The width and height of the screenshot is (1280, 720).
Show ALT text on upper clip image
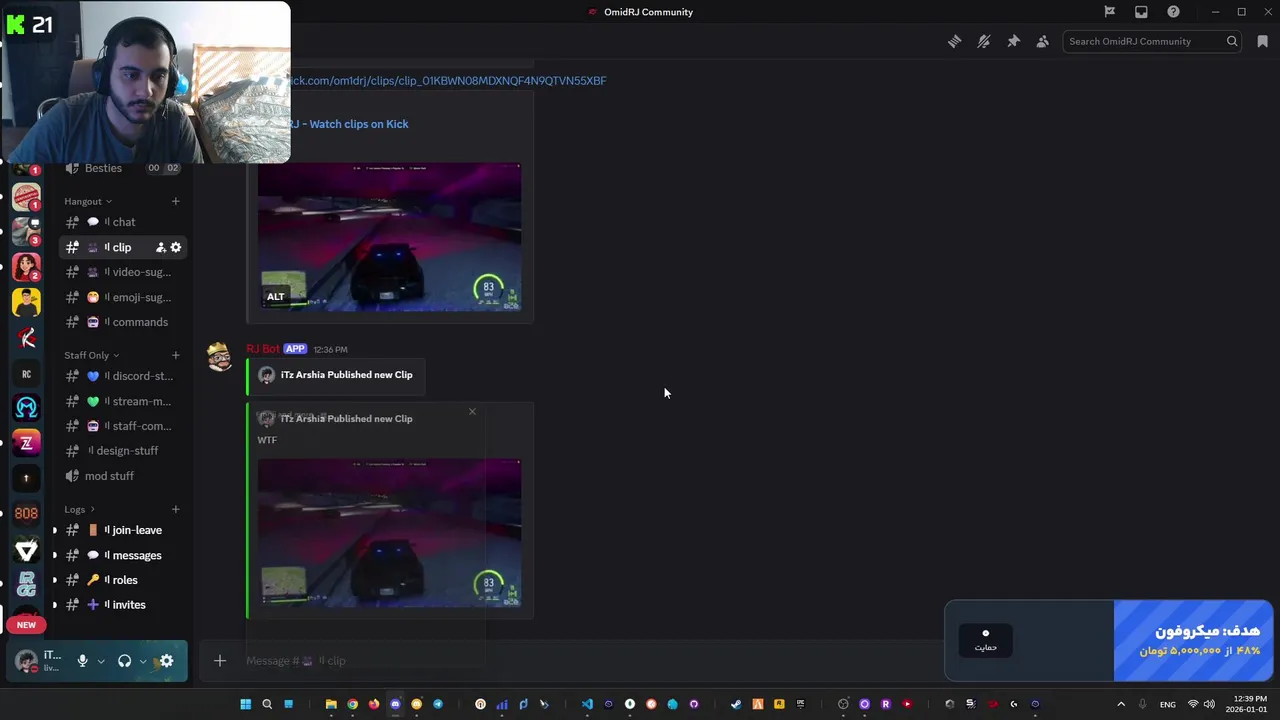(275, 297)
